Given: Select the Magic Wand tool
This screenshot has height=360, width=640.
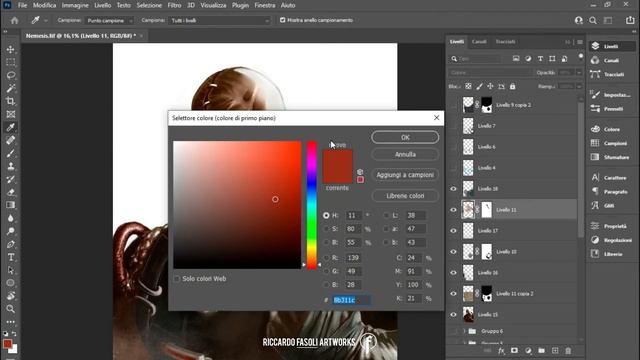Looking at the screenshot, I should [x=11, y=88].
